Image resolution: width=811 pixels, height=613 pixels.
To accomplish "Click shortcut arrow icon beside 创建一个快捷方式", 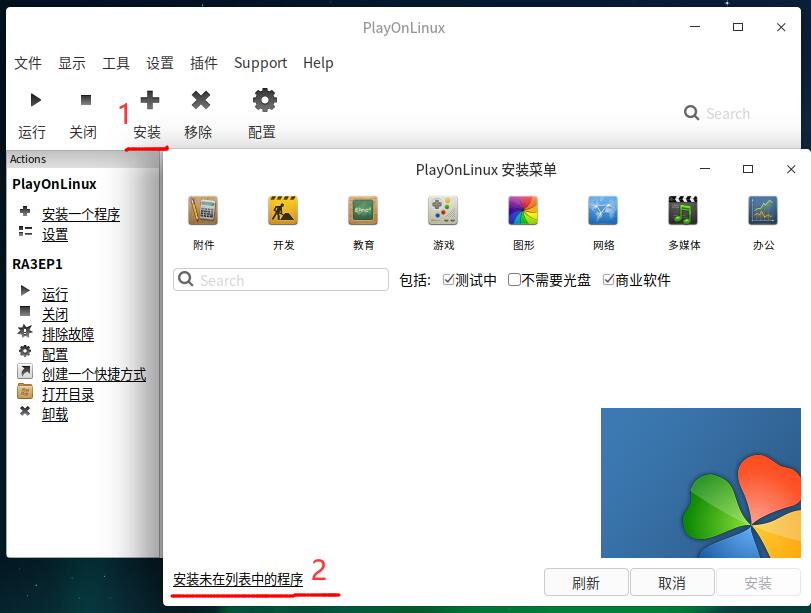I will (x=25, y=371).
